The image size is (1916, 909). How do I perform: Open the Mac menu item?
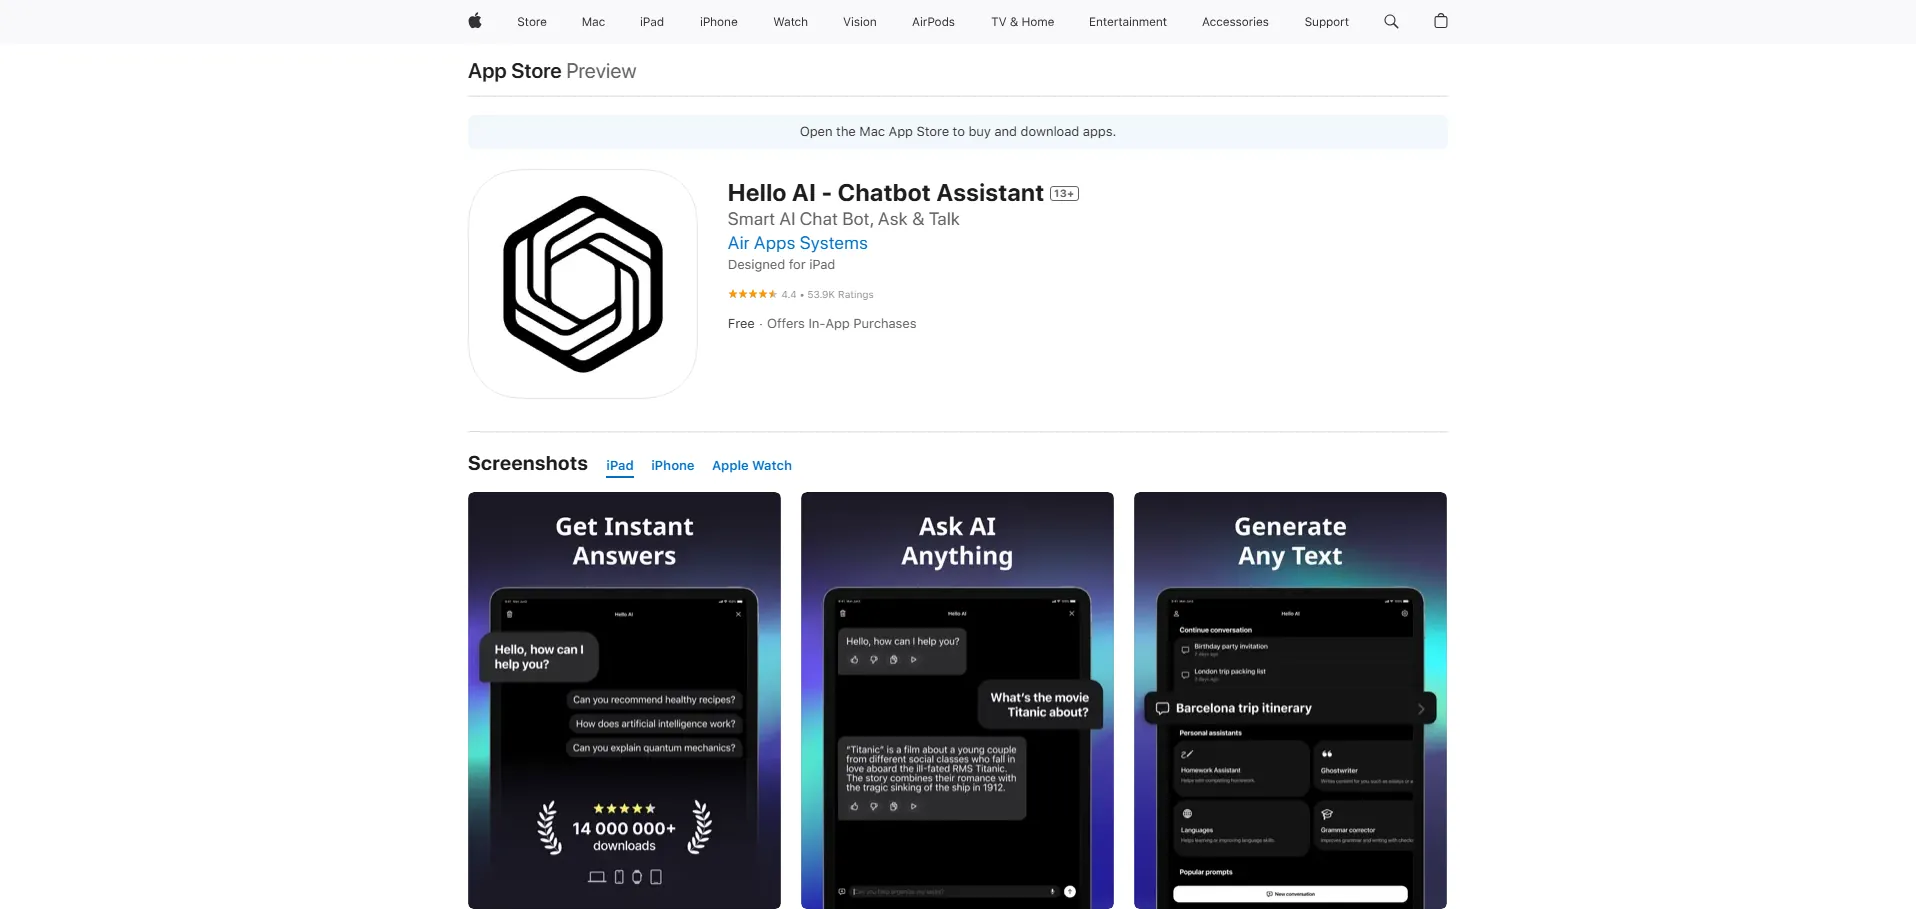(593, 22)
